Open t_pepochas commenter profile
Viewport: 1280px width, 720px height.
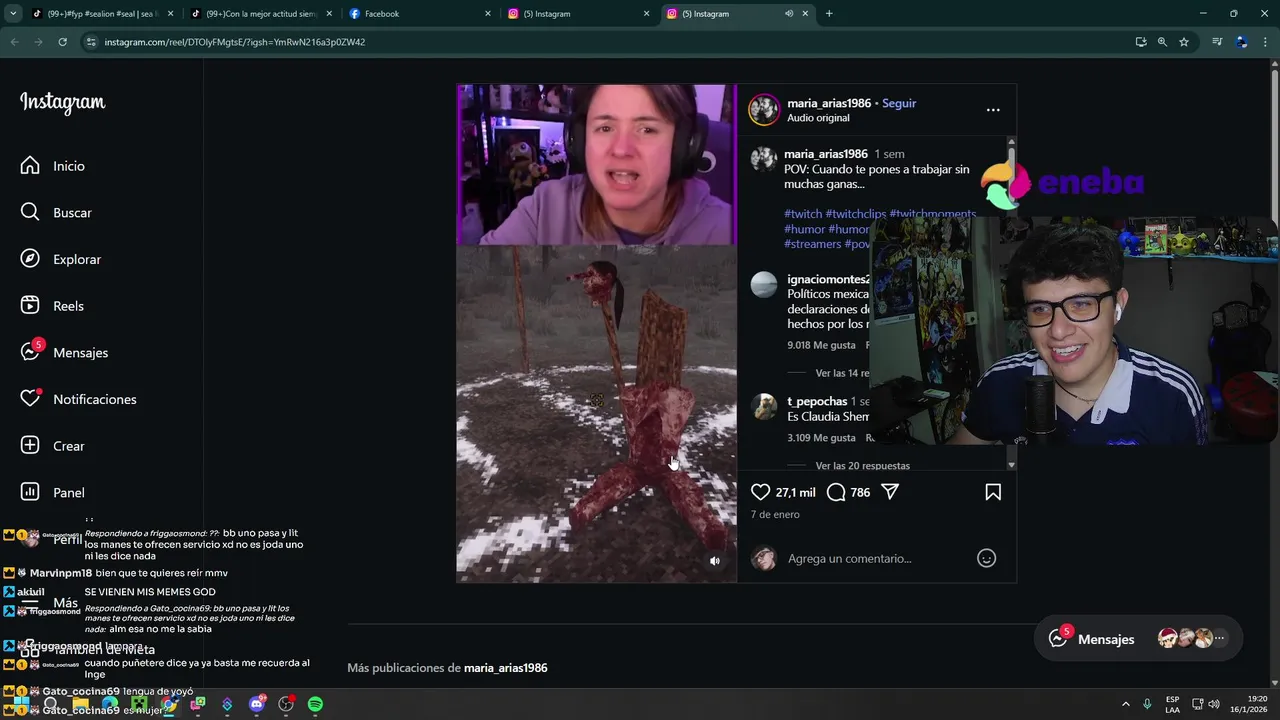tap(817, 401)
